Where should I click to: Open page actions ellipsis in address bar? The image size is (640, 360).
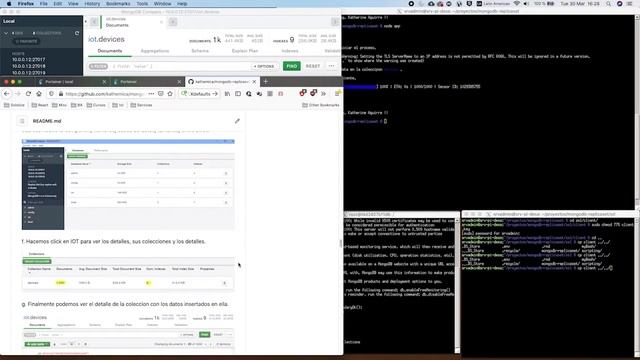(x=151, y=94)
